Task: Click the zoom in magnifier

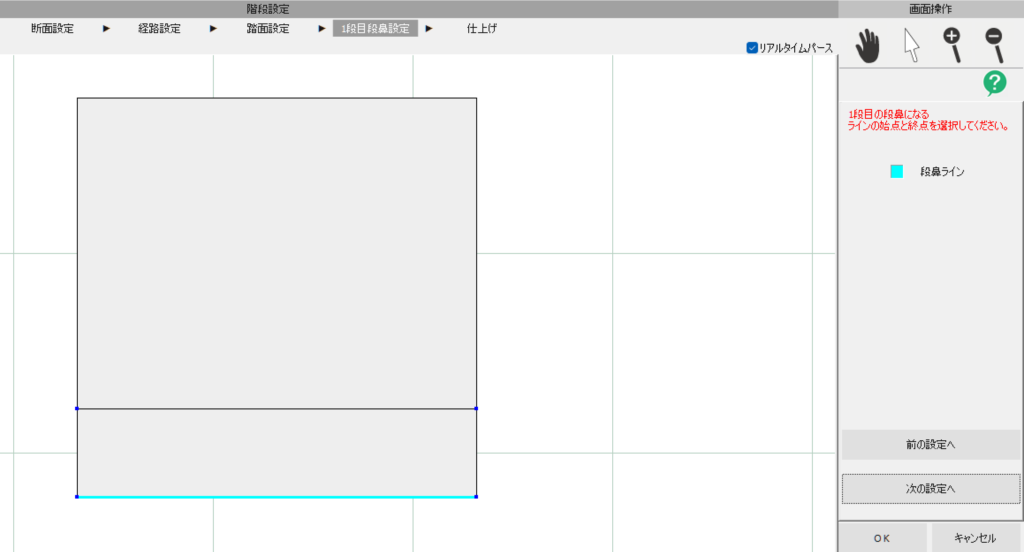Action: coord(952,45)
